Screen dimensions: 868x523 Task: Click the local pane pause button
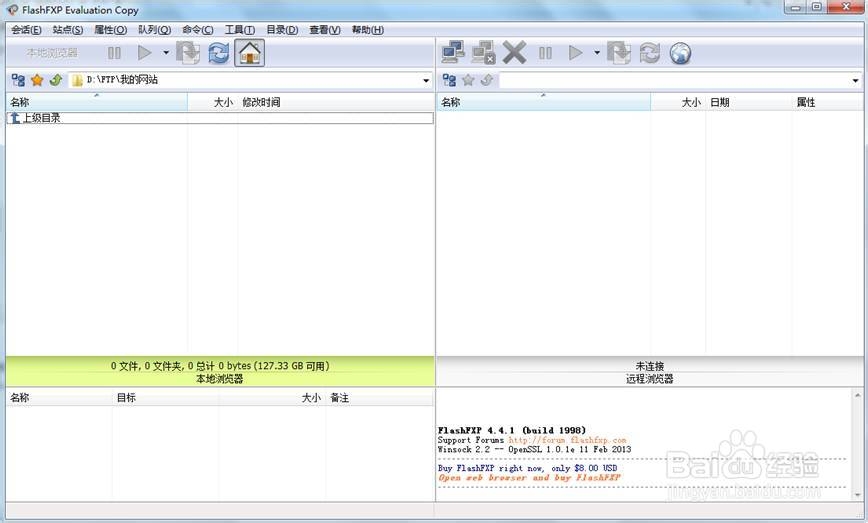115,53
